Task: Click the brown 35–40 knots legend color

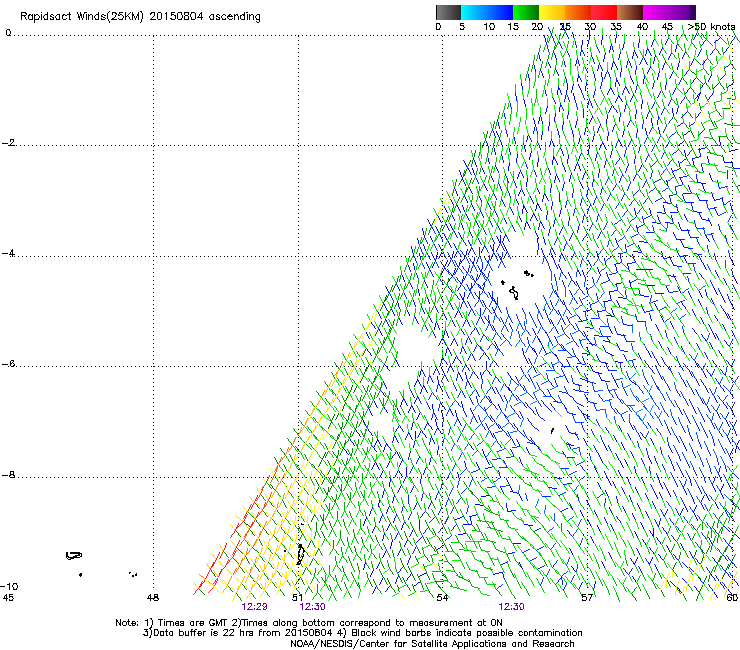Action: point(630,12)
